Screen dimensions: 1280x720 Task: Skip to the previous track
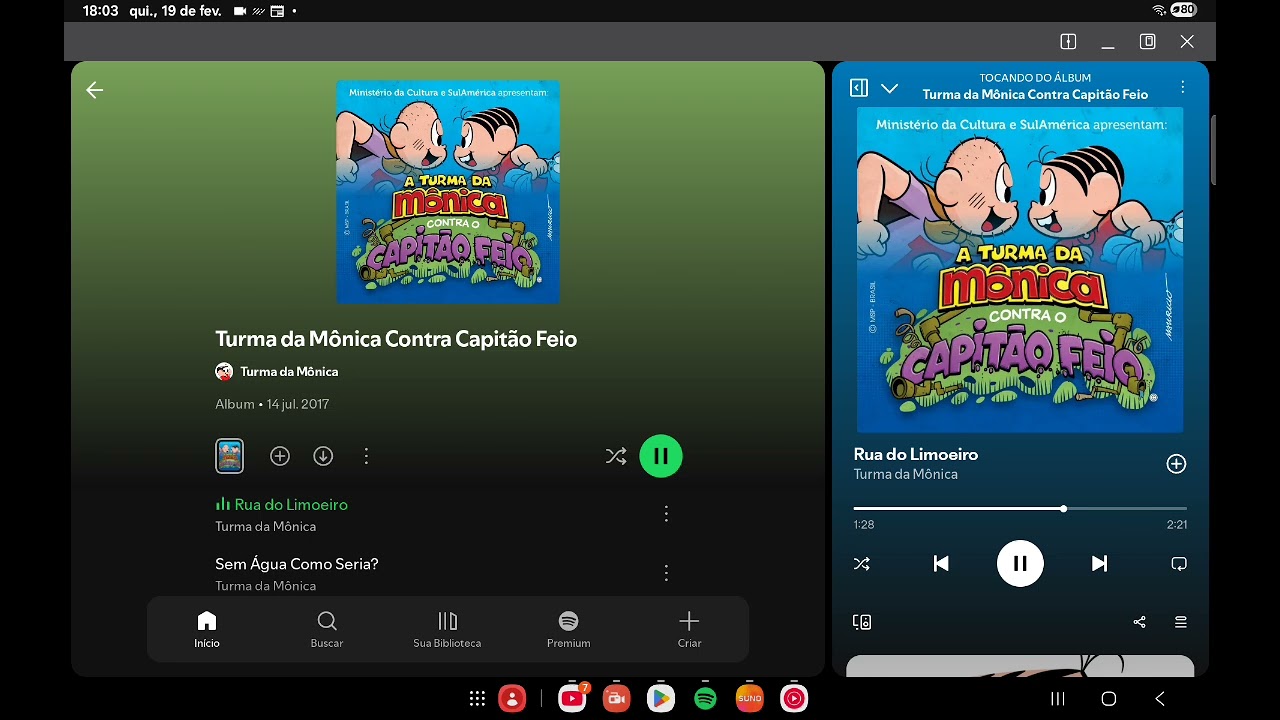coord(941,564)
